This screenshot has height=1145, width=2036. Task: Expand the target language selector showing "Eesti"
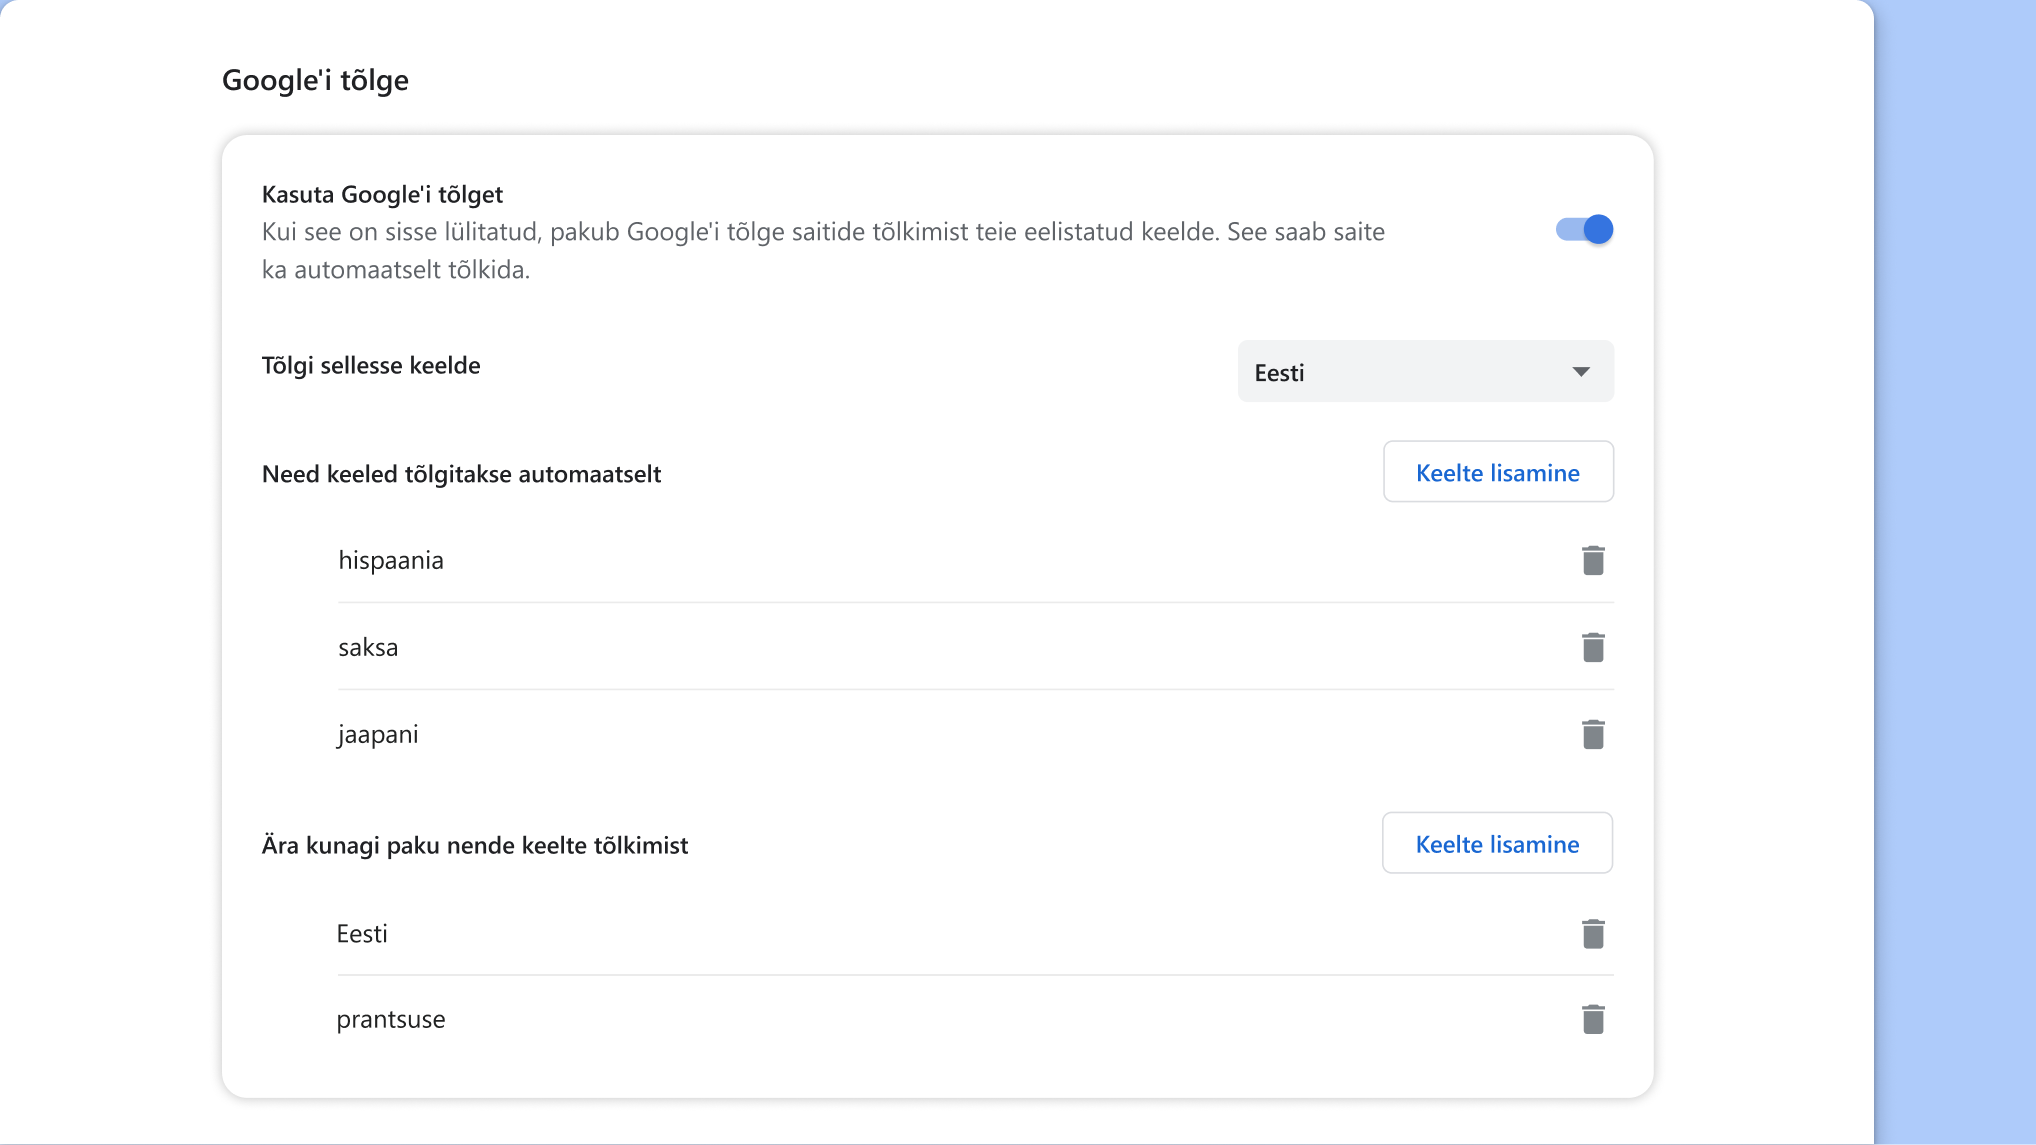[x=1425, y=371]
